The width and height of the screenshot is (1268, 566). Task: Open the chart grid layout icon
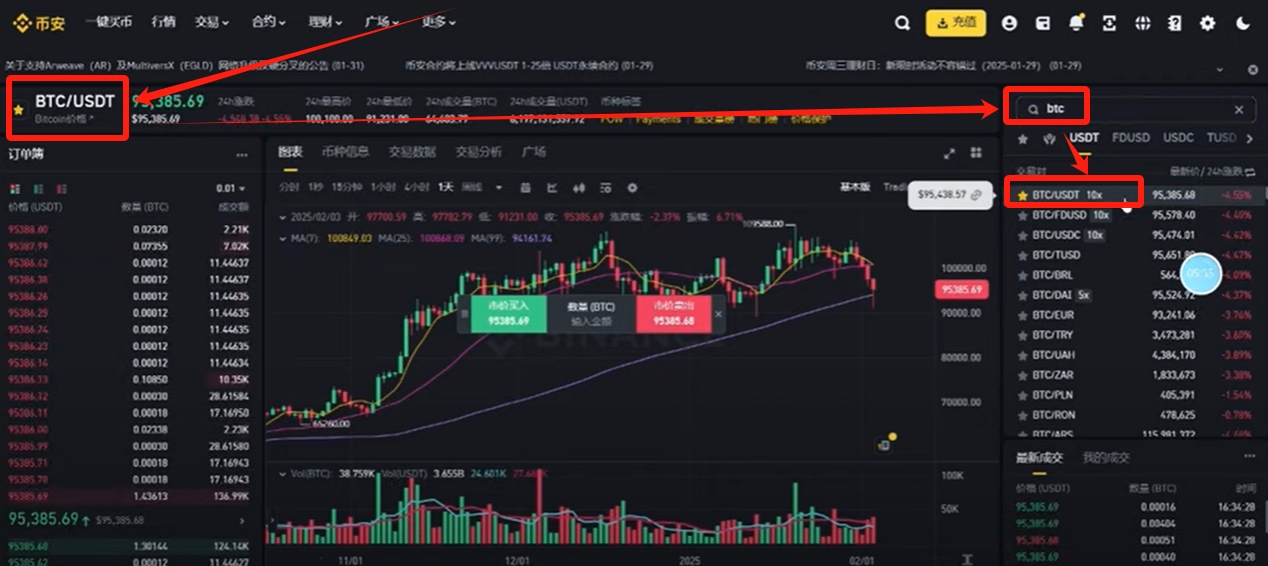(977, 153)
